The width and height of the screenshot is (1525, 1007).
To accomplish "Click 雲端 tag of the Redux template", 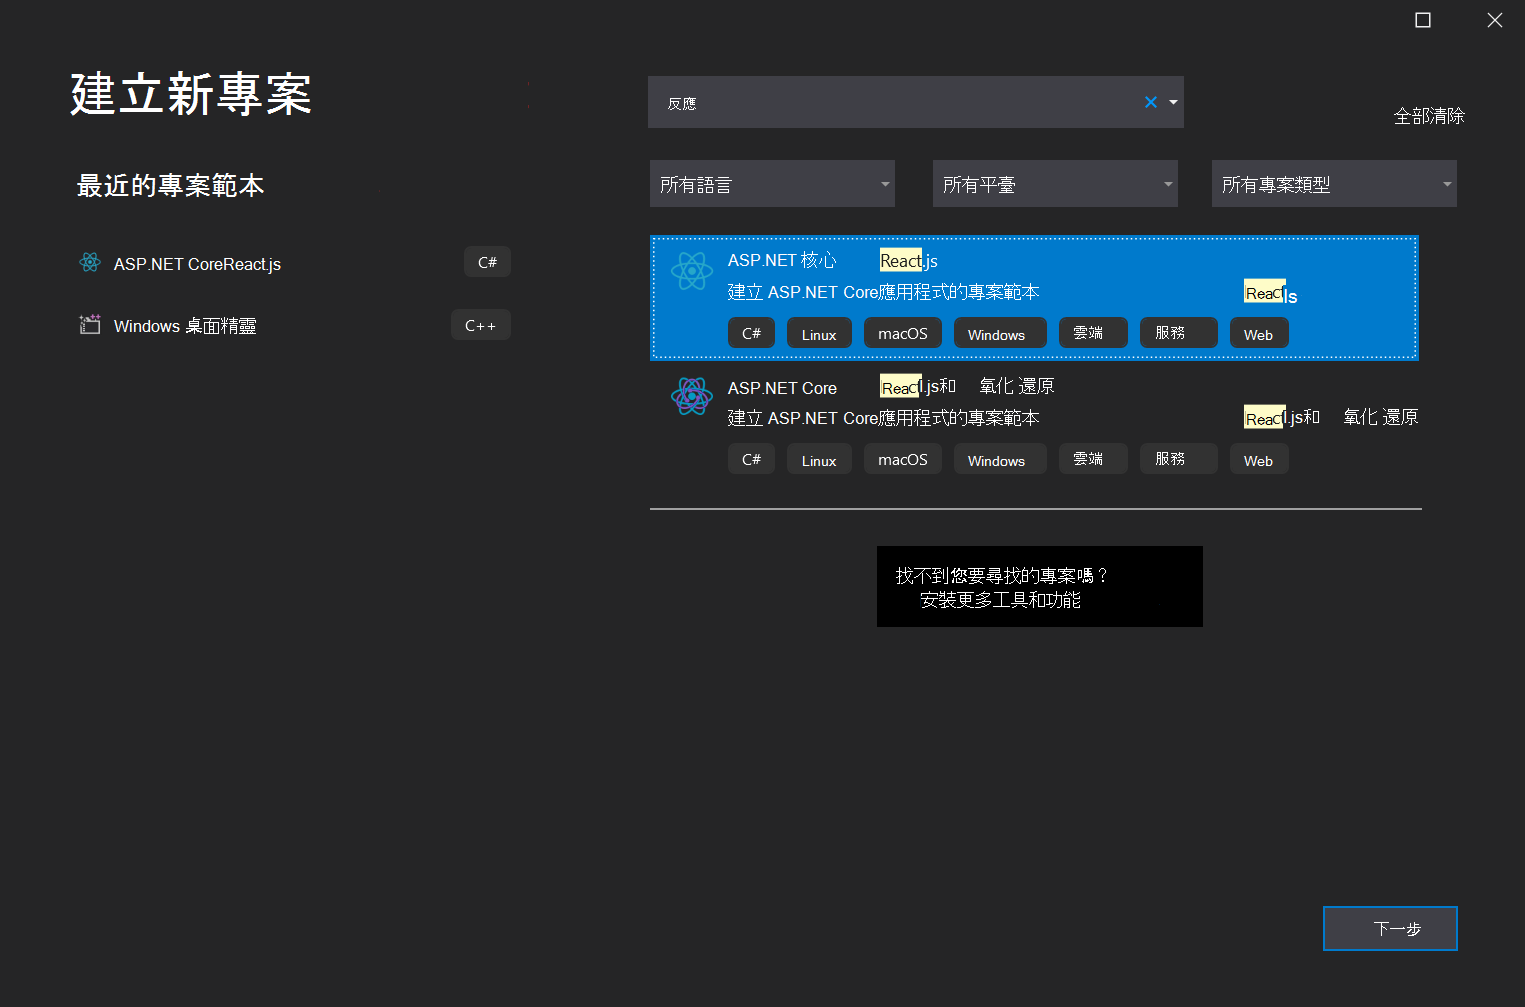I will pyautogui.click(x=1093, y=459).
